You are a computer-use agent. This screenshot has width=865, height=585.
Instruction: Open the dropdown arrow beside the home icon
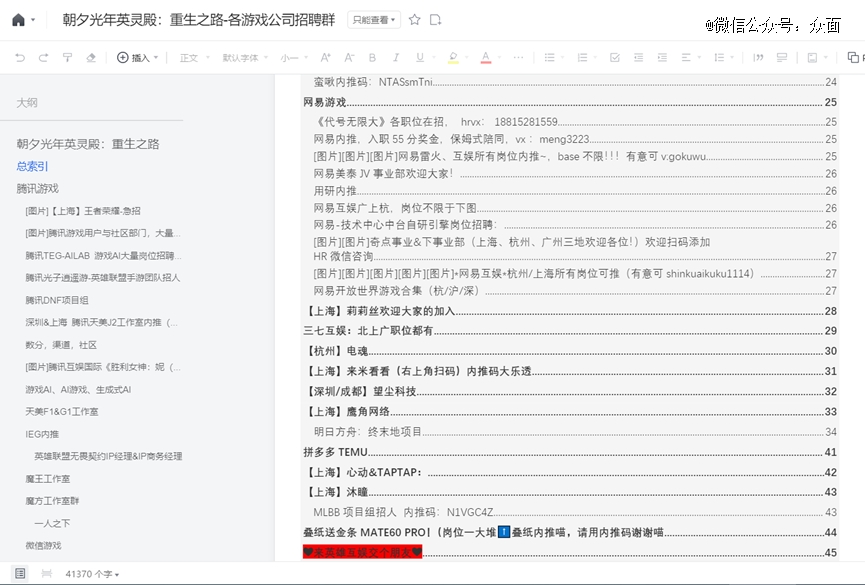click(33, 20)
